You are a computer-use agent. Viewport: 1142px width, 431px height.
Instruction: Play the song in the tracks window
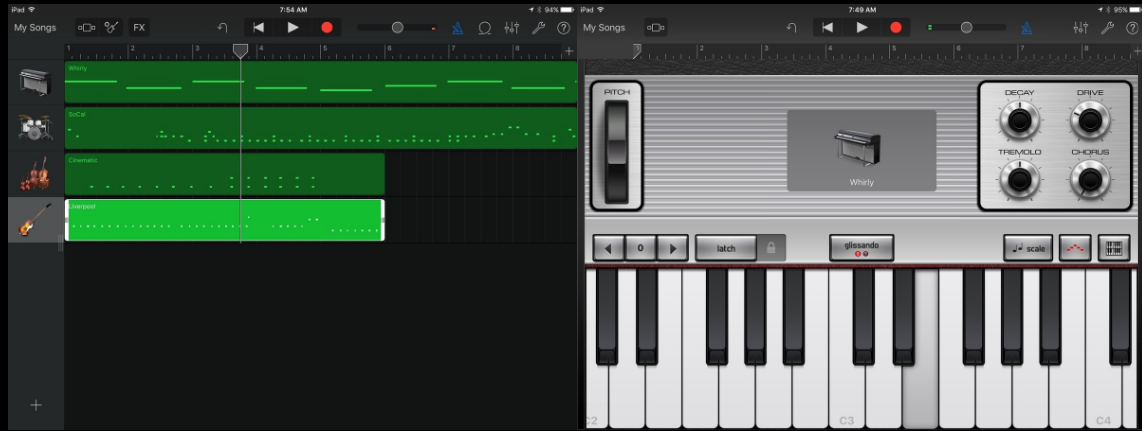click(x=293, y=28)
